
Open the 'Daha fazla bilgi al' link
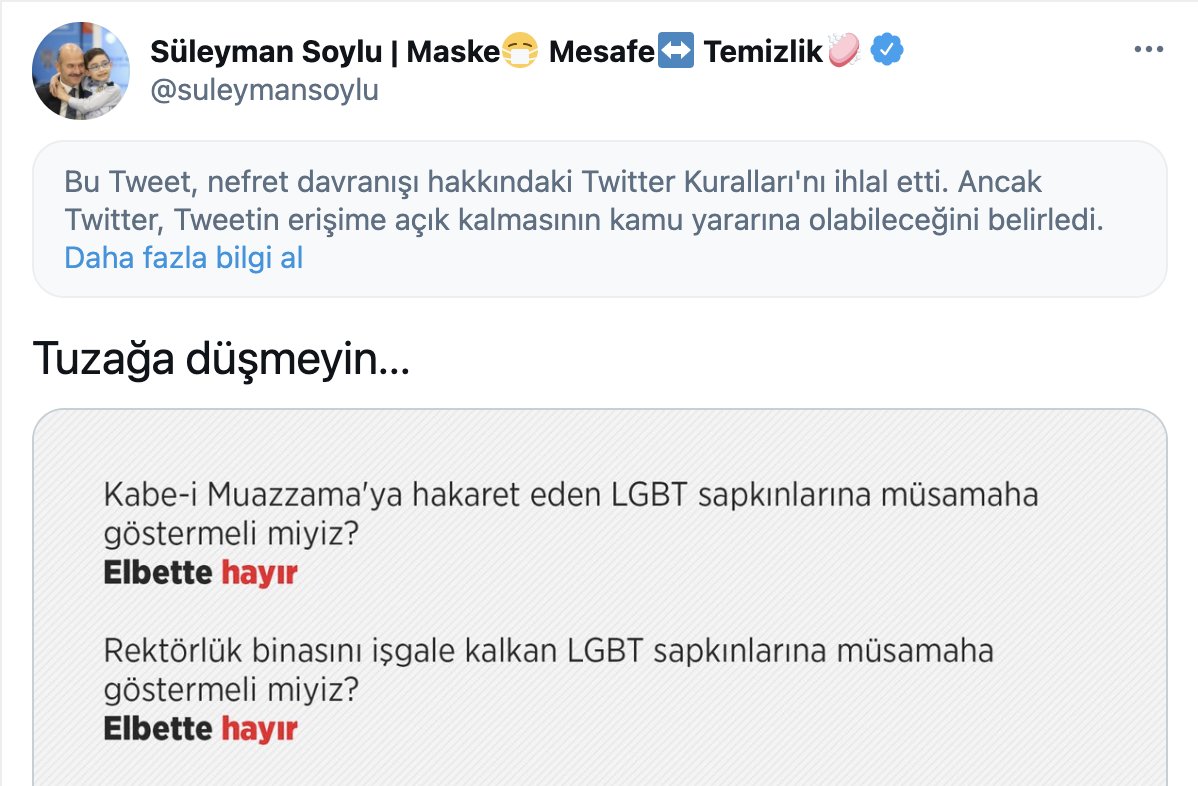(x=183, y=258)
